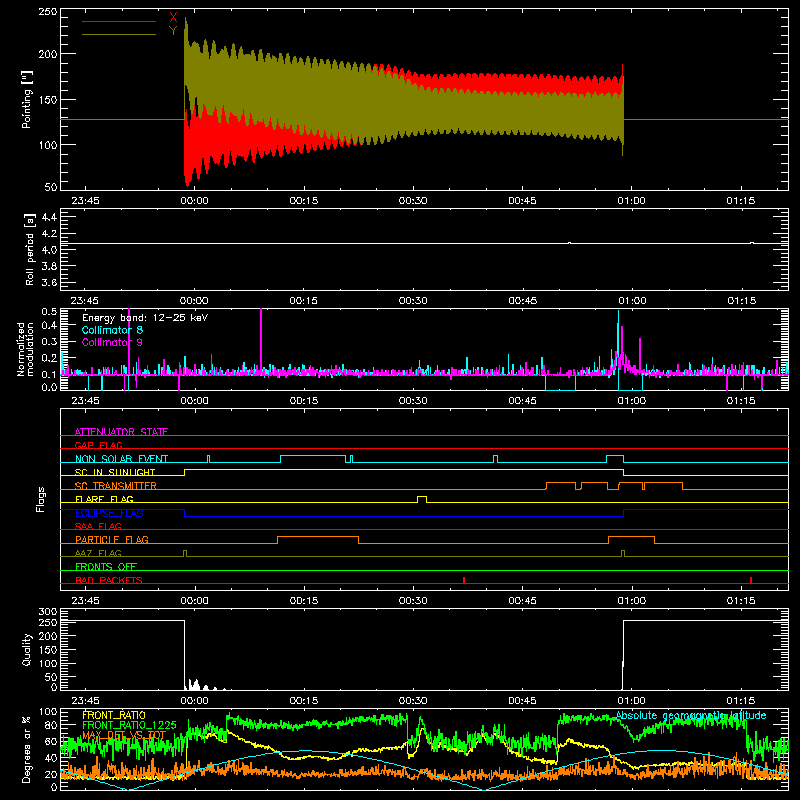Click the Degrees or % axis title

click(27, 749)
